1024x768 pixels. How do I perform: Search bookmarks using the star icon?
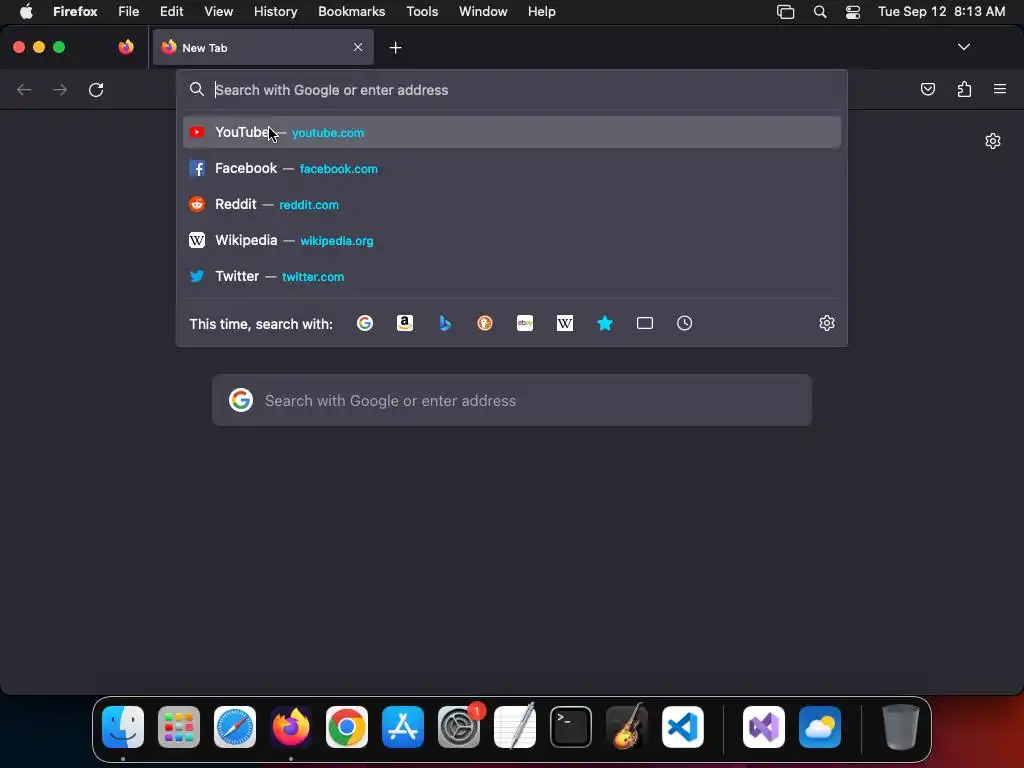605,323
